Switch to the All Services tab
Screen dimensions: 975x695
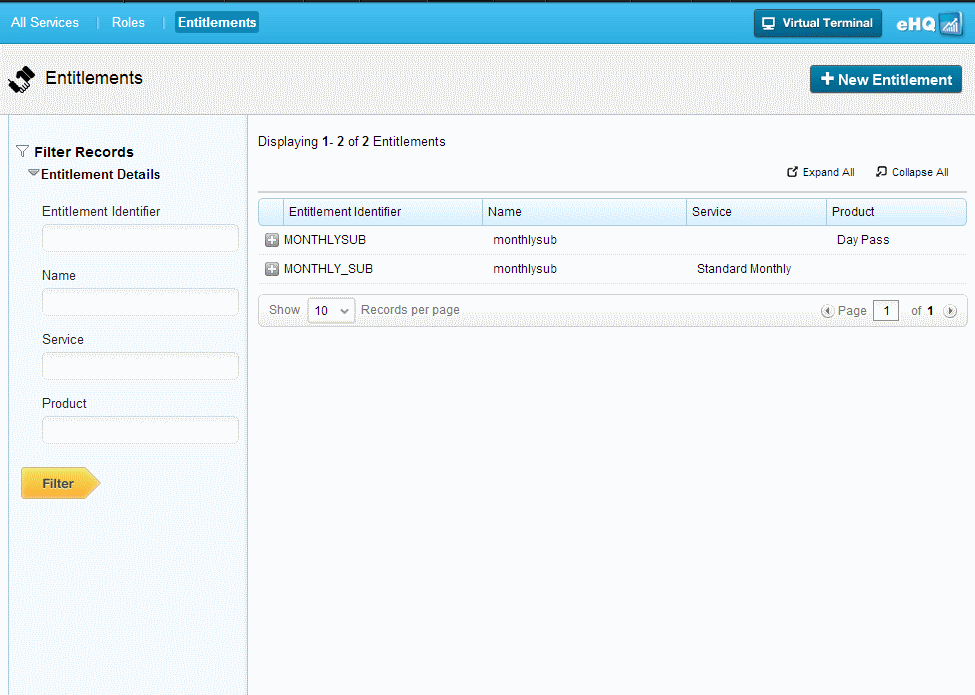coord(45,22)
